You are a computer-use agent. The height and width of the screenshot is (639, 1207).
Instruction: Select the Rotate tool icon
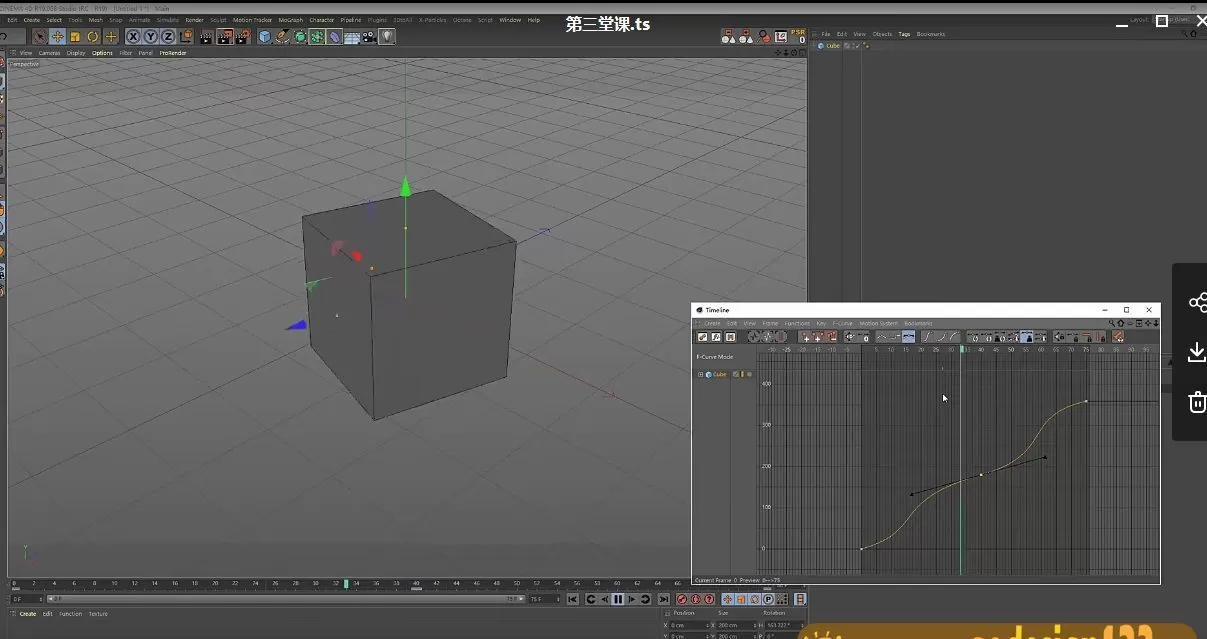point(93,37)
